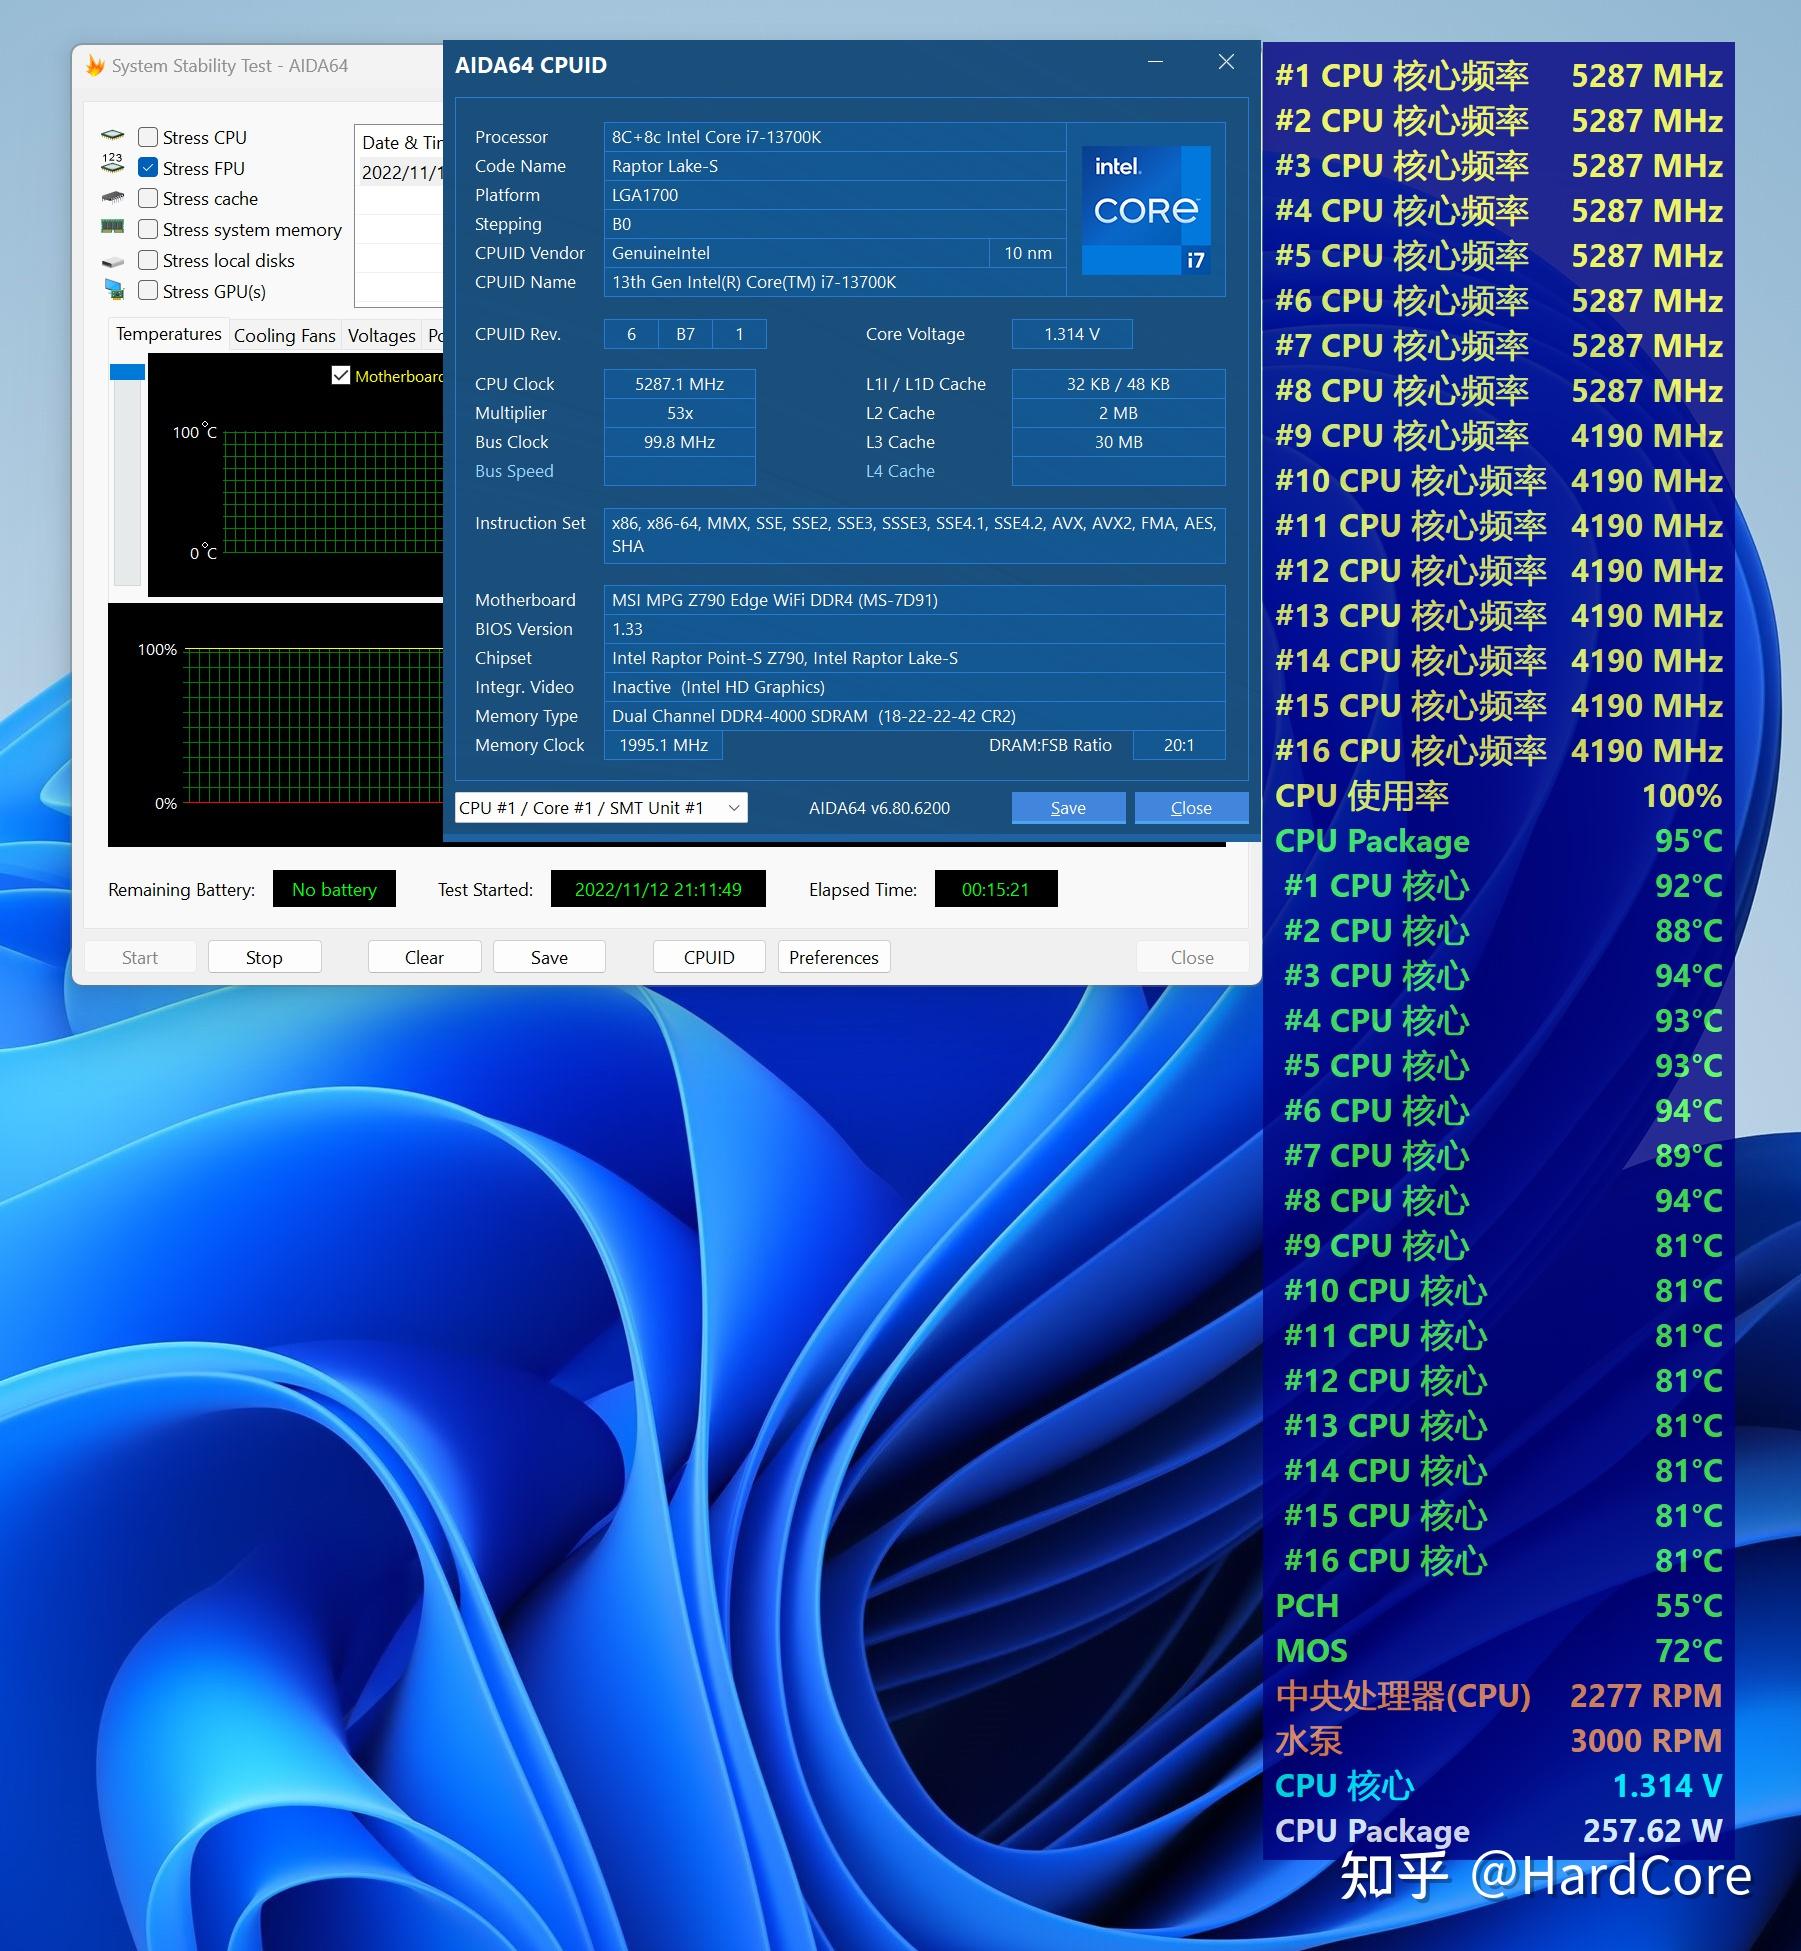Uncheck the Stress FPU checkbox

(148, 168)
